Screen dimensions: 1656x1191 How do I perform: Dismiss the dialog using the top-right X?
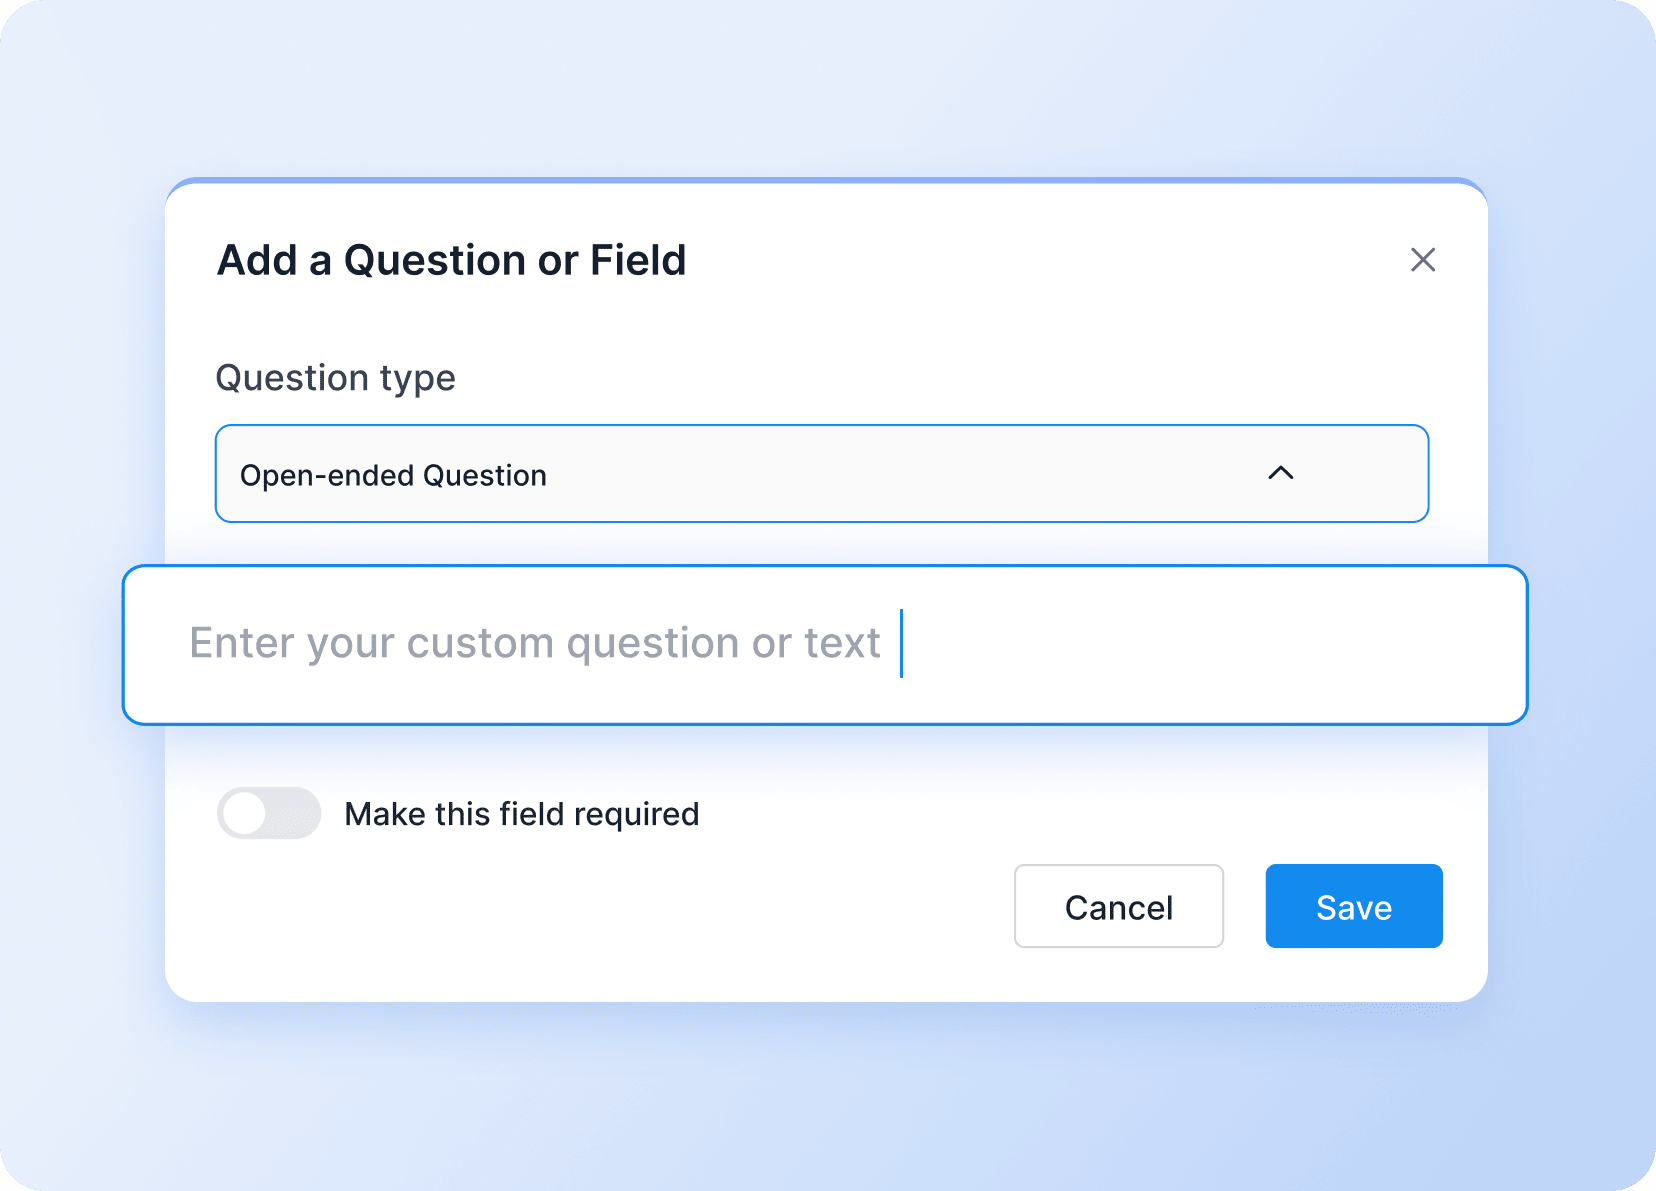(x=1422, y=260)
